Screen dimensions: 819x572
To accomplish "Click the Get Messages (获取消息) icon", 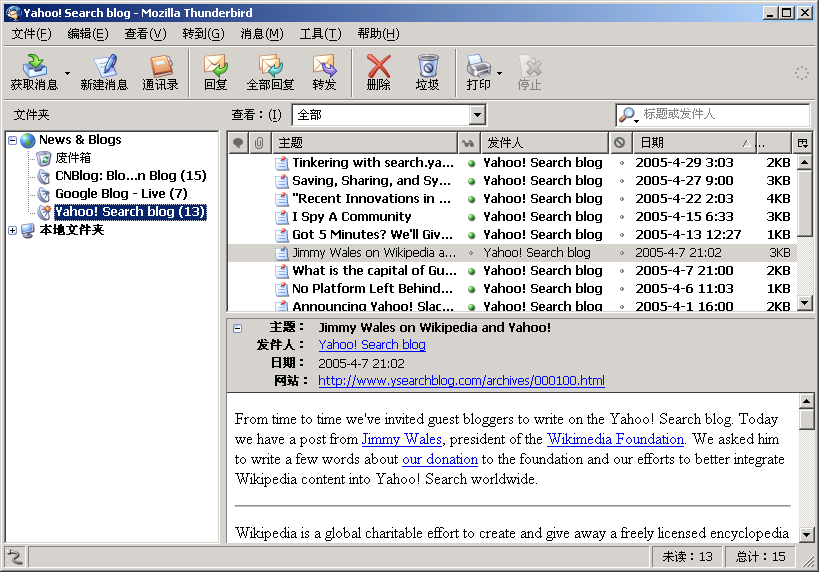I will coord(34,66).
